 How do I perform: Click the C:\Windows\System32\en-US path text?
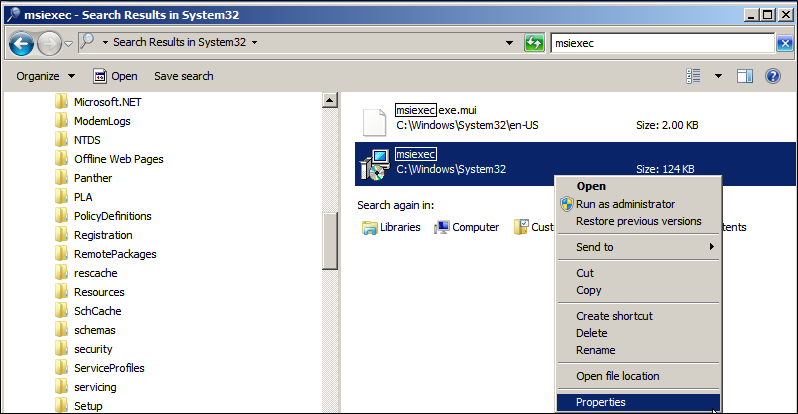point(467,125)
